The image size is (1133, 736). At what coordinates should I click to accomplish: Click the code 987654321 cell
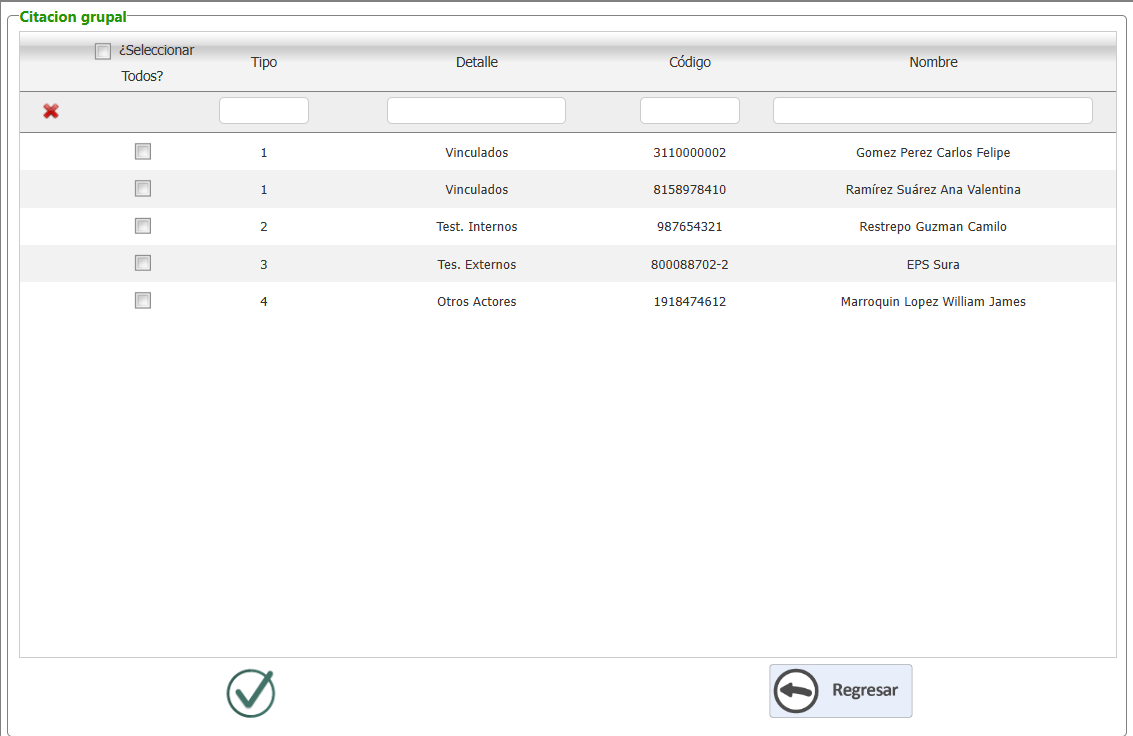click(689, 227)
